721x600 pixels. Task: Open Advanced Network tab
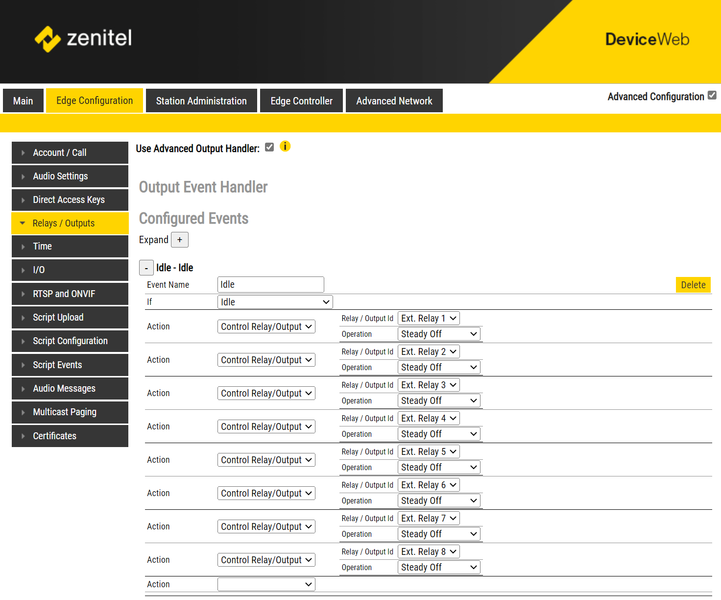[394, 101]
